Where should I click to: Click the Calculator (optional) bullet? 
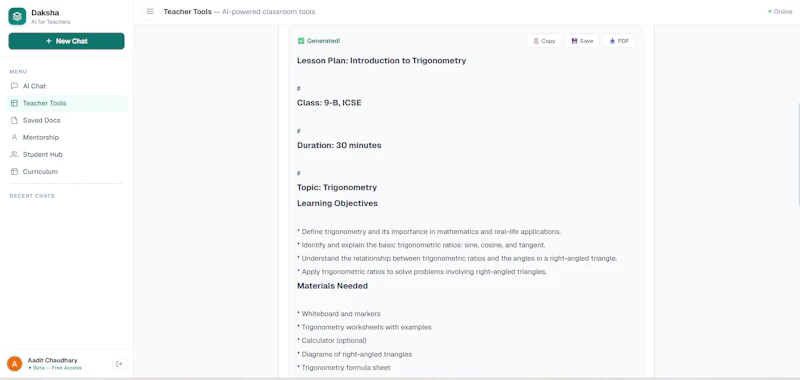click(332, 340)
